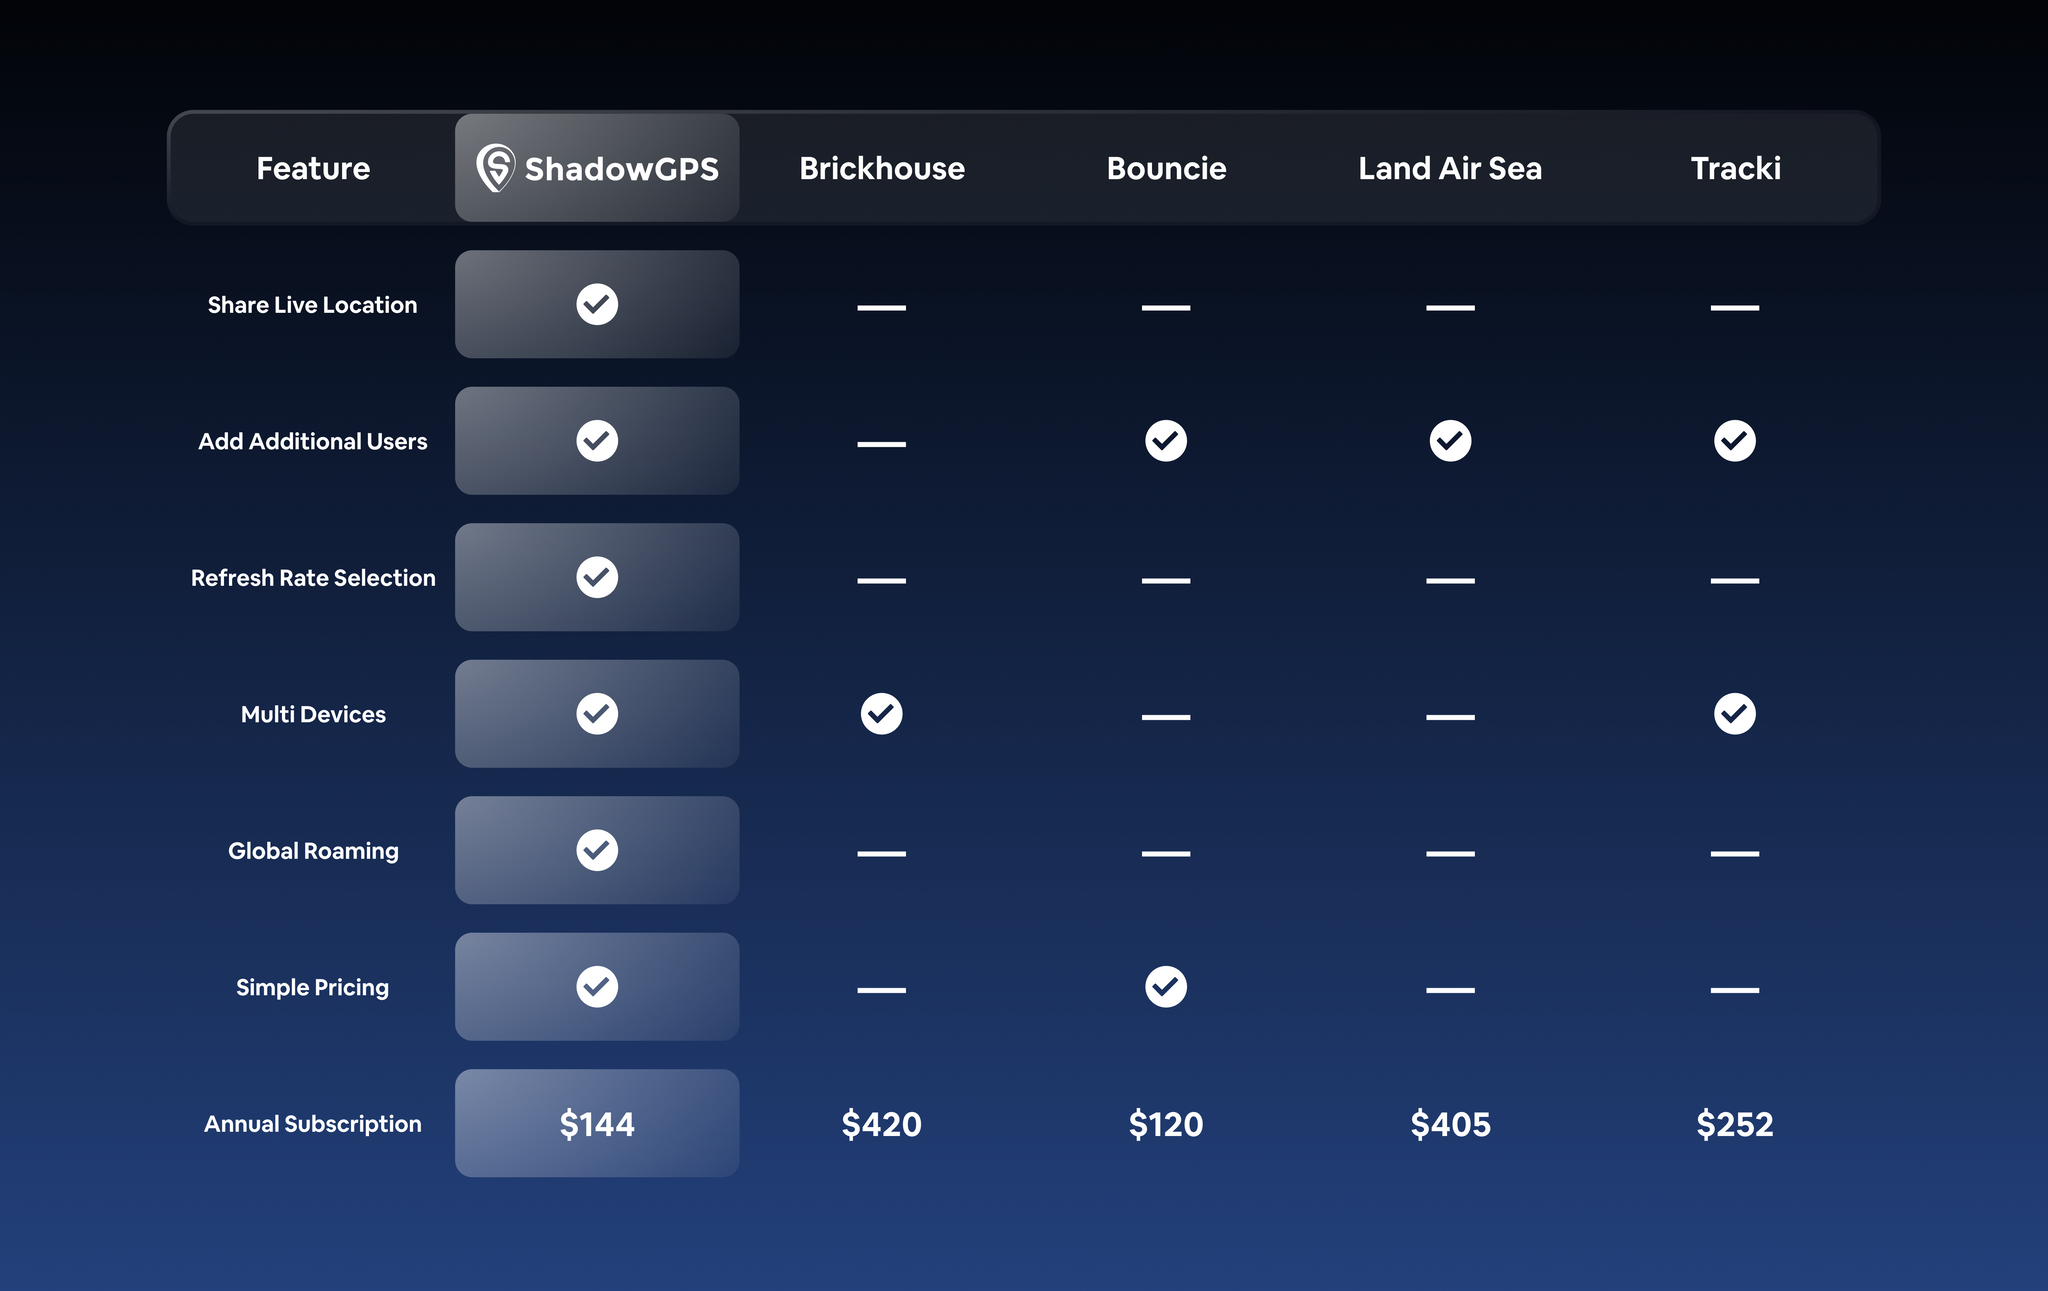The width and height of the screenshot is (2048, 1291).
Task: Click ShadowGPS Refresh Rate Selection checkmark
Action: coord(597,577)
